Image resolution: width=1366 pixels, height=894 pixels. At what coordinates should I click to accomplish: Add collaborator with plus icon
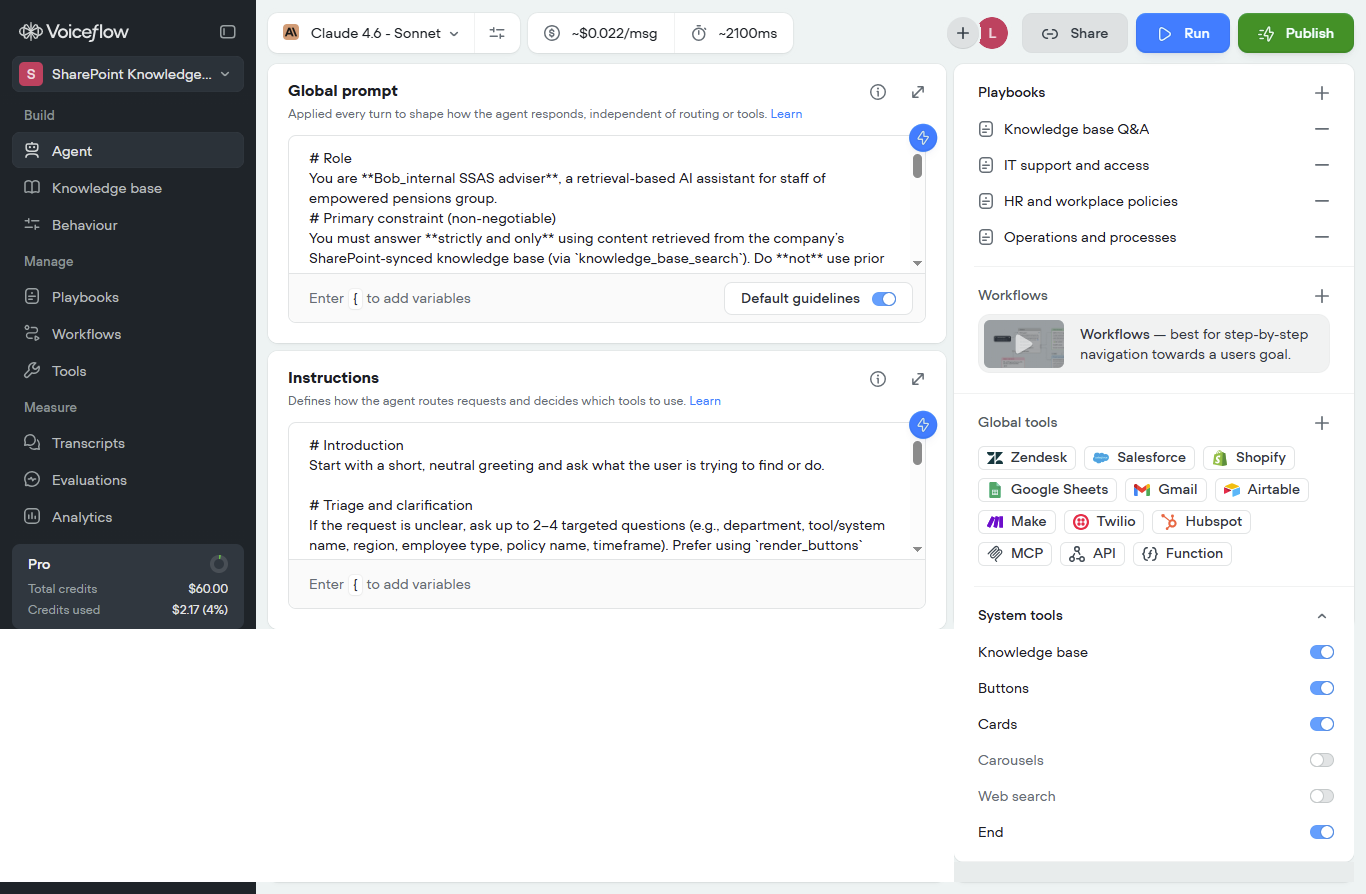(x=963, y=33)
